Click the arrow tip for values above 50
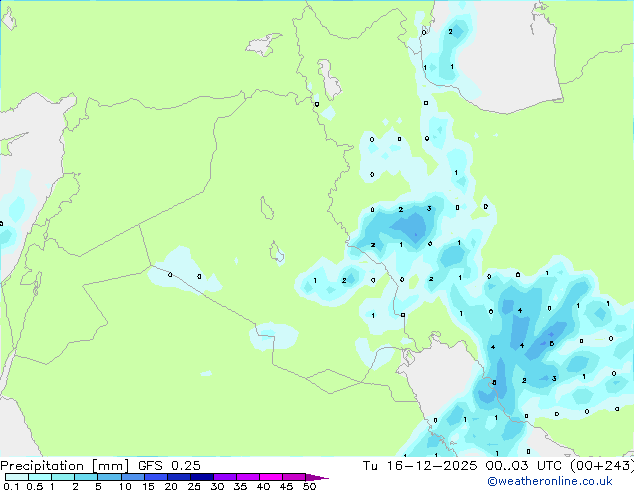The image size is (634, 490). [317, 478]
